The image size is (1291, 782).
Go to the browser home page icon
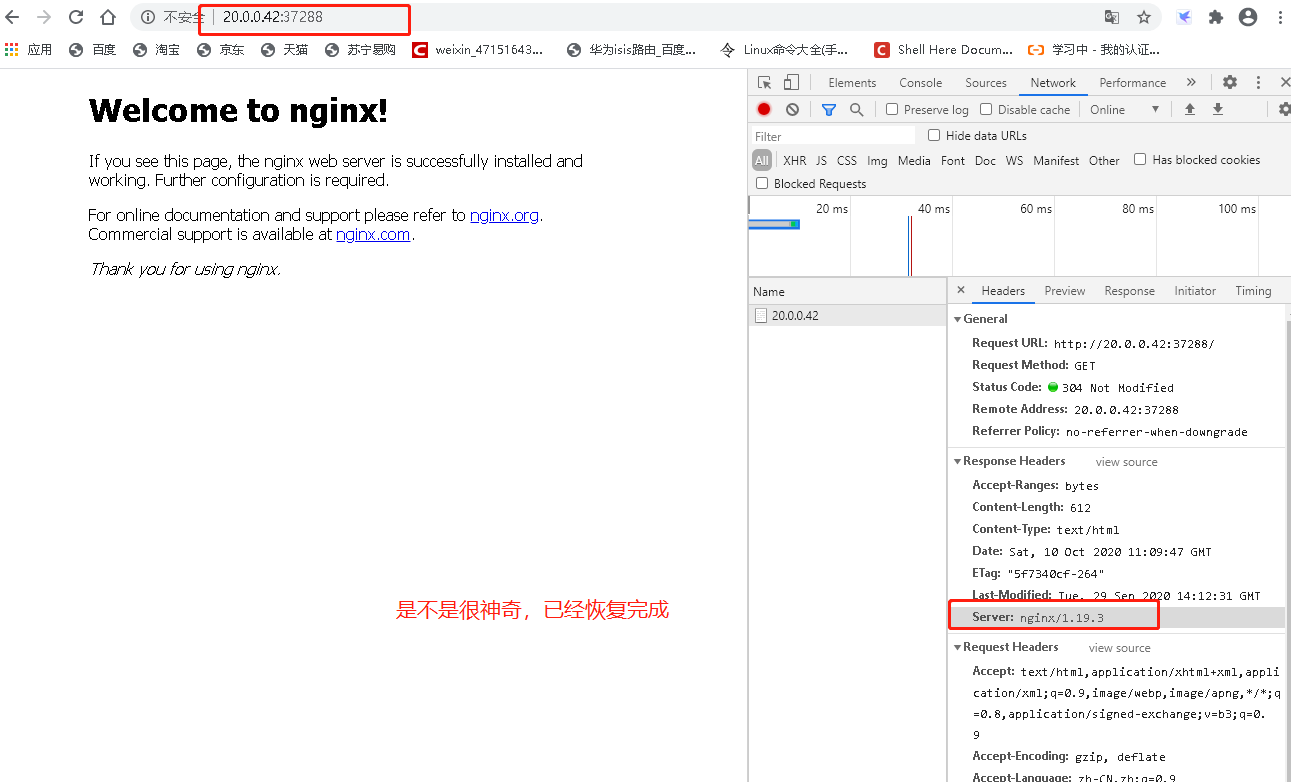click(108, 17)
